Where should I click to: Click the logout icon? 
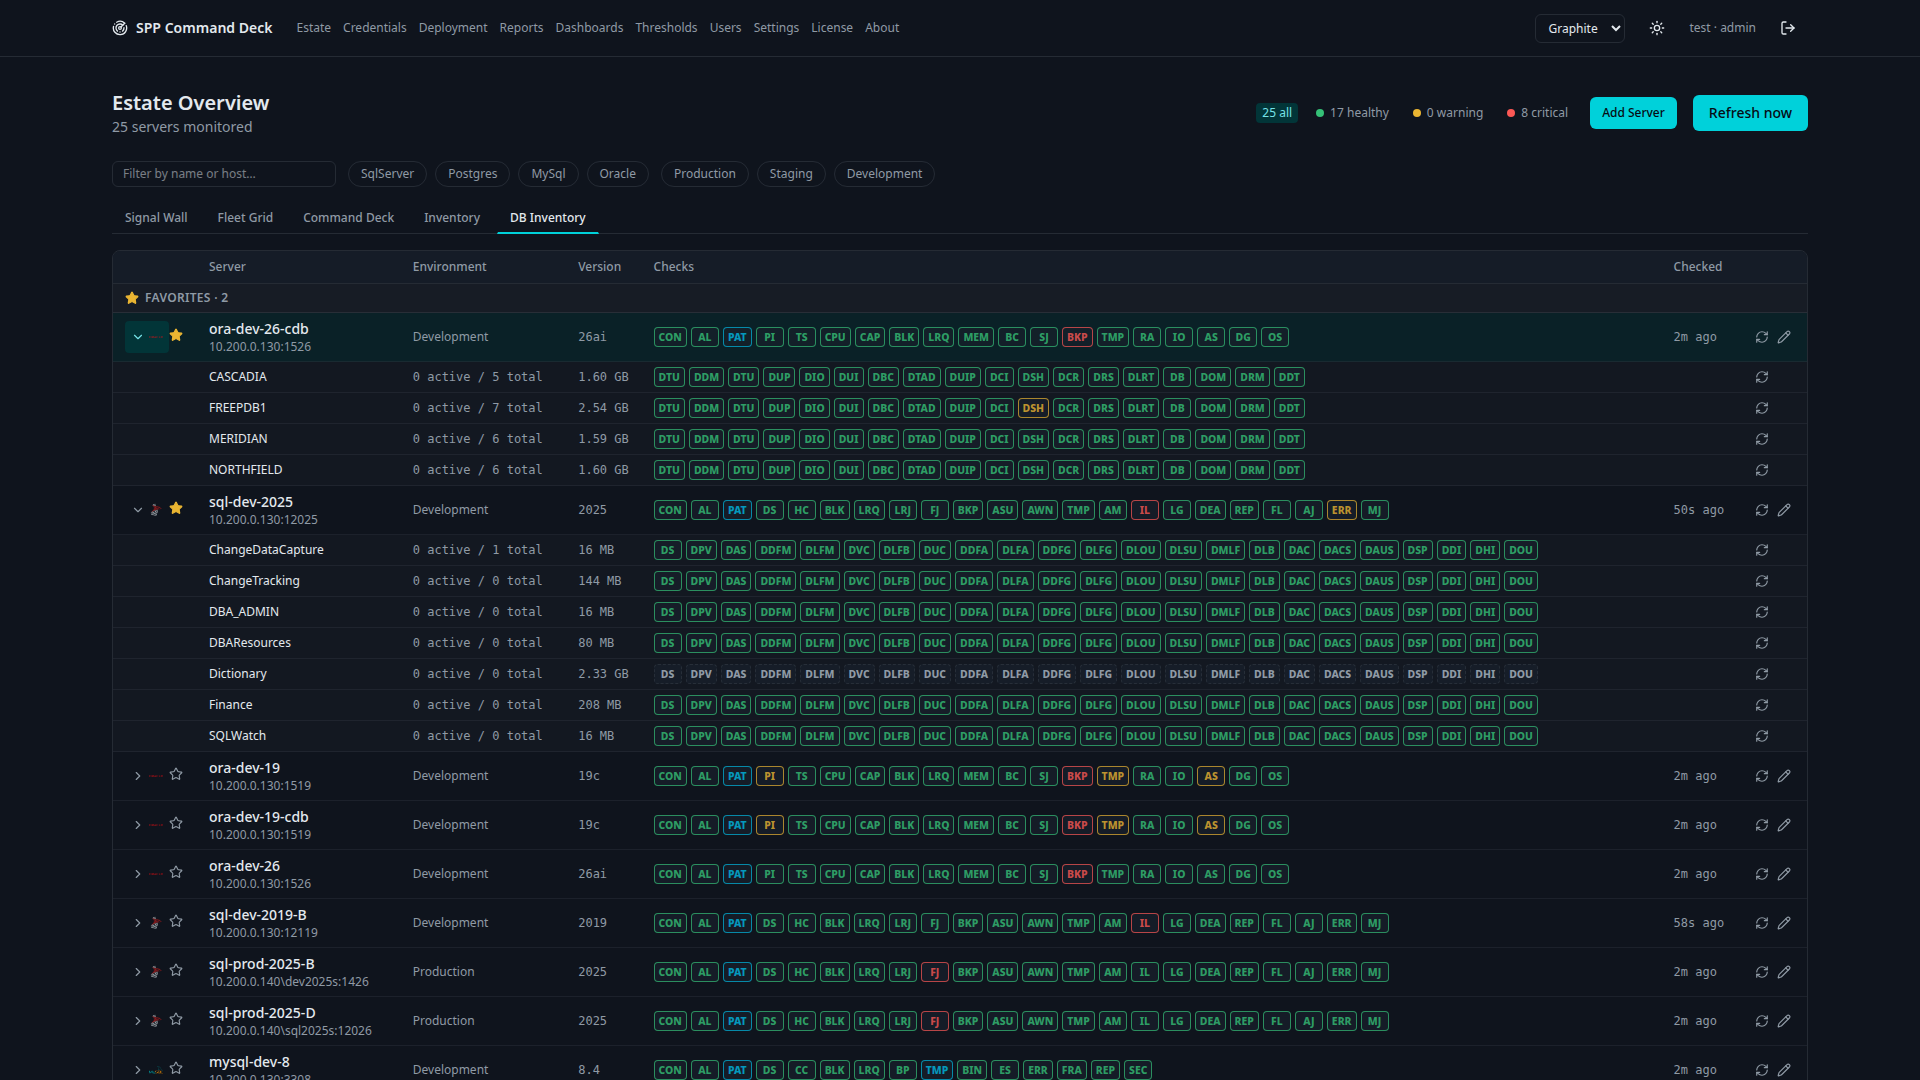tap(1788, 28)
